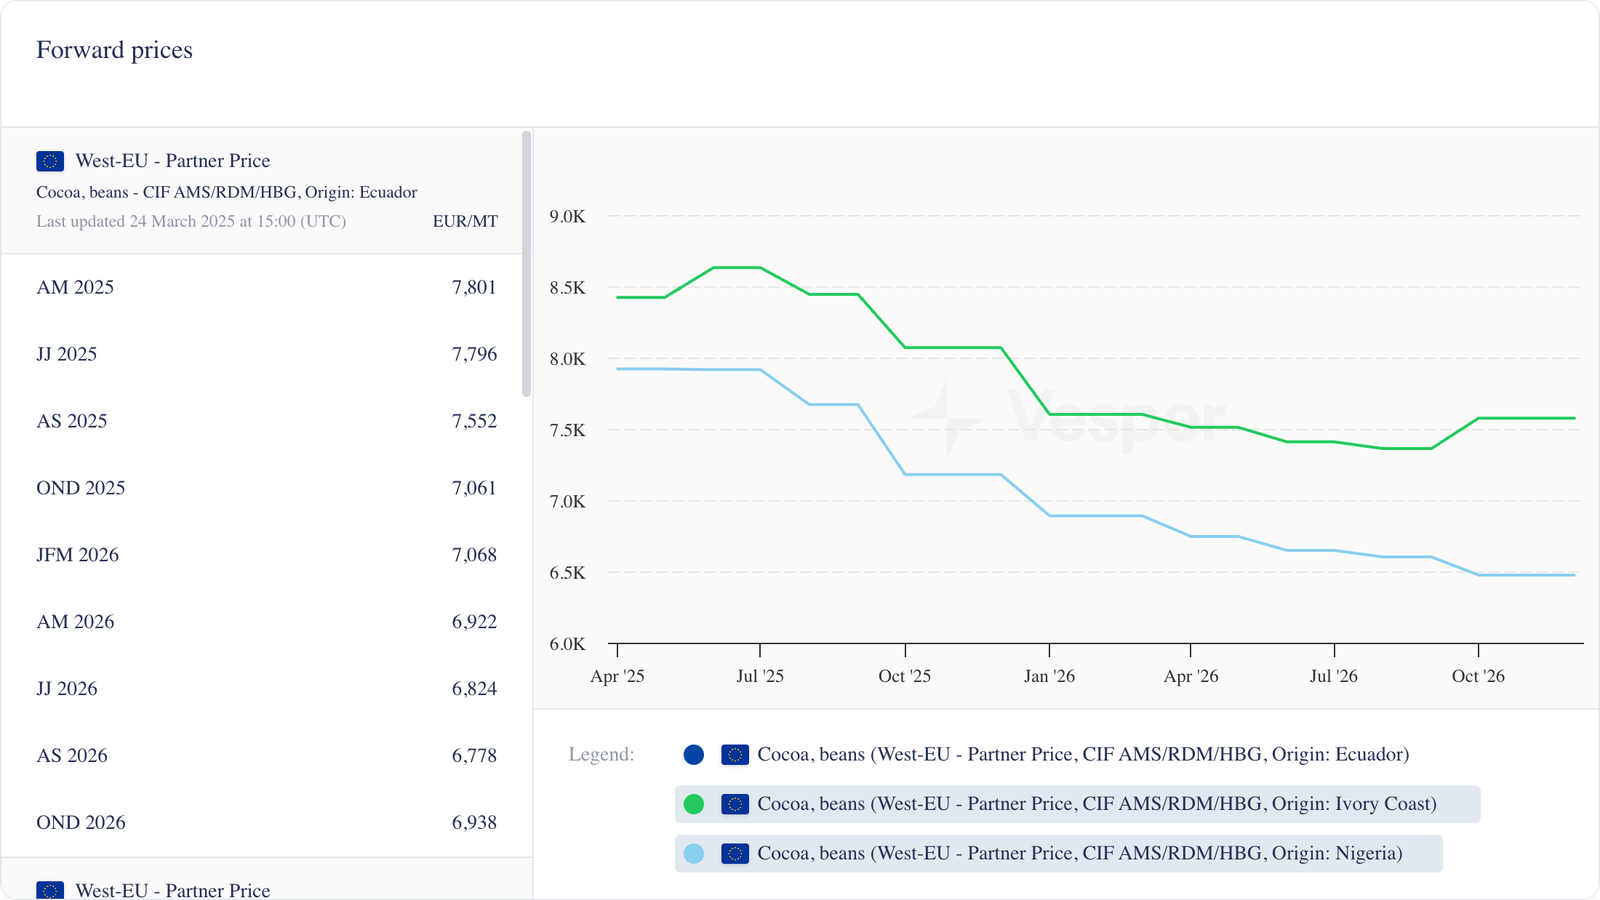Click EU flag icon in Ecuador legend entry
1600x900 pixels.
[x=735, y=755]
